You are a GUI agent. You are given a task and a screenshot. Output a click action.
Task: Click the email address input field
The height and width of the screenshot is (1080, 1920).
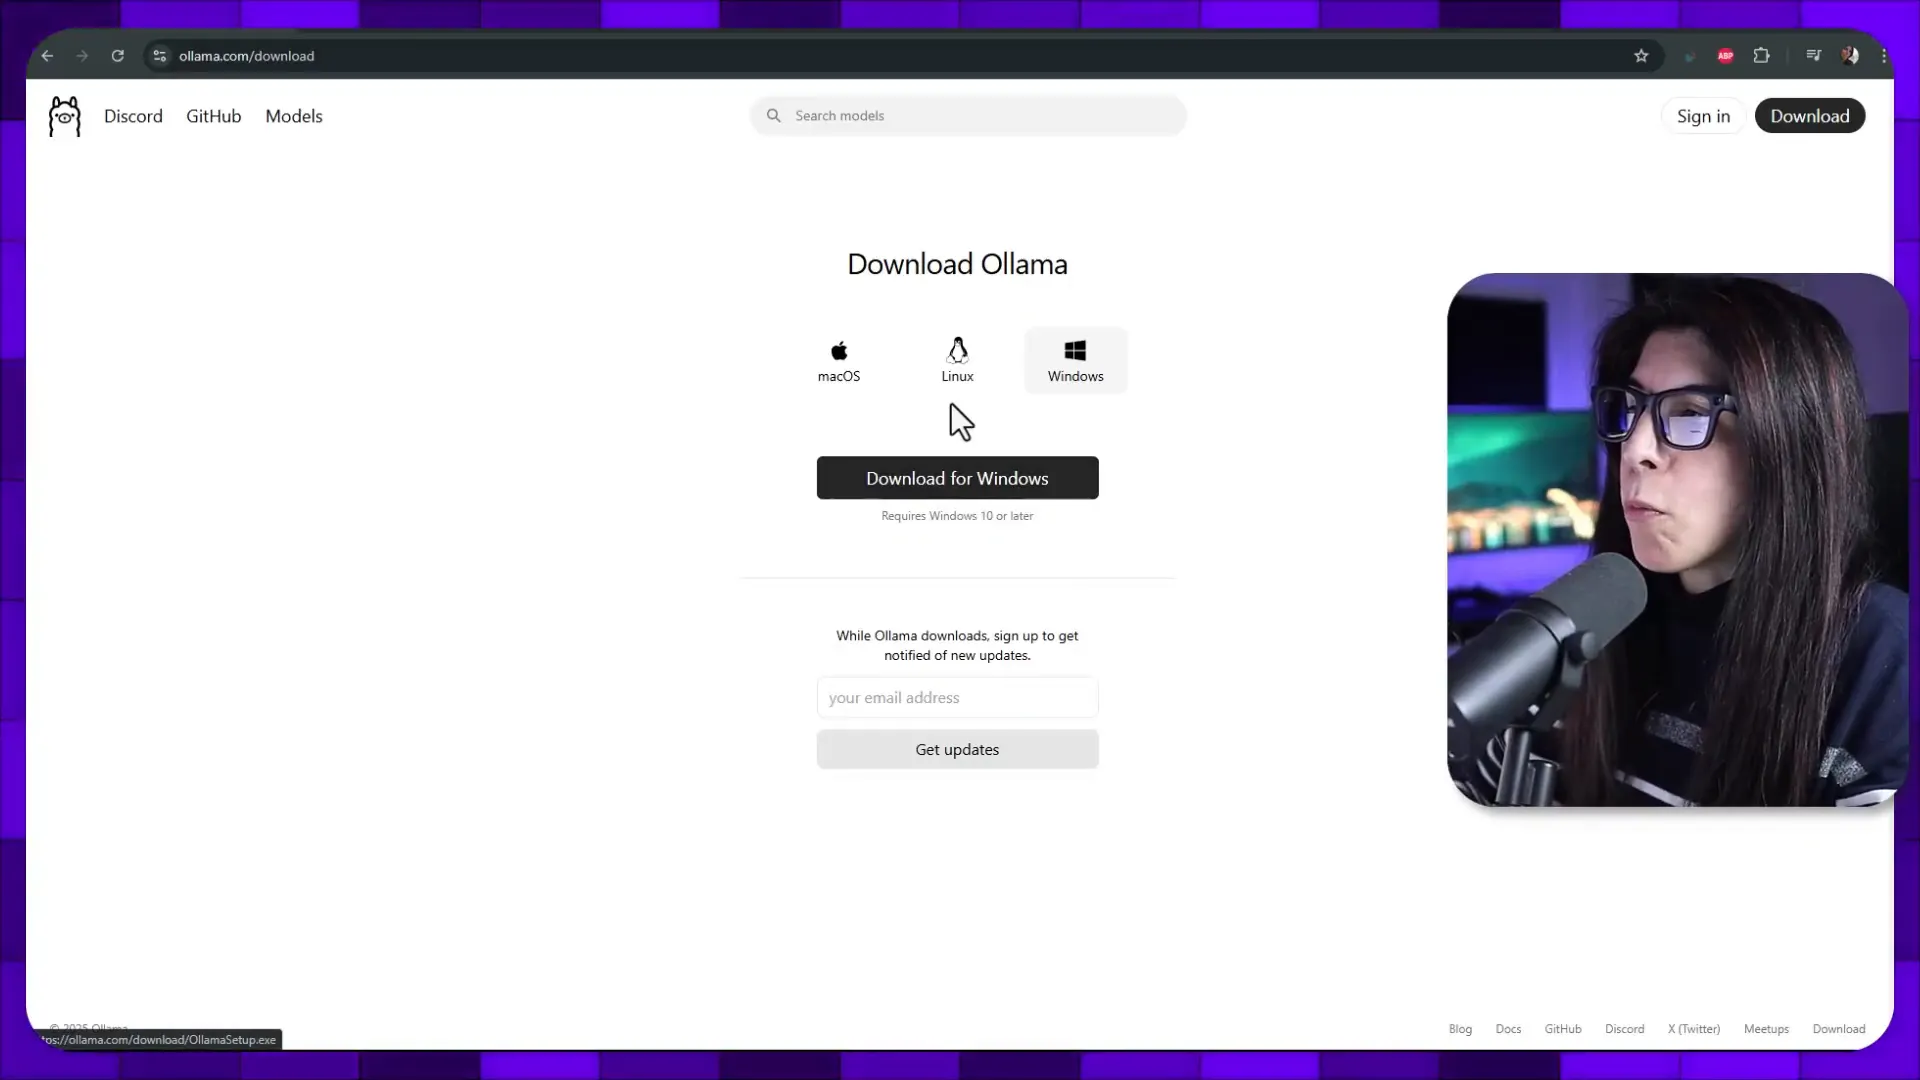tap(957, 696)
